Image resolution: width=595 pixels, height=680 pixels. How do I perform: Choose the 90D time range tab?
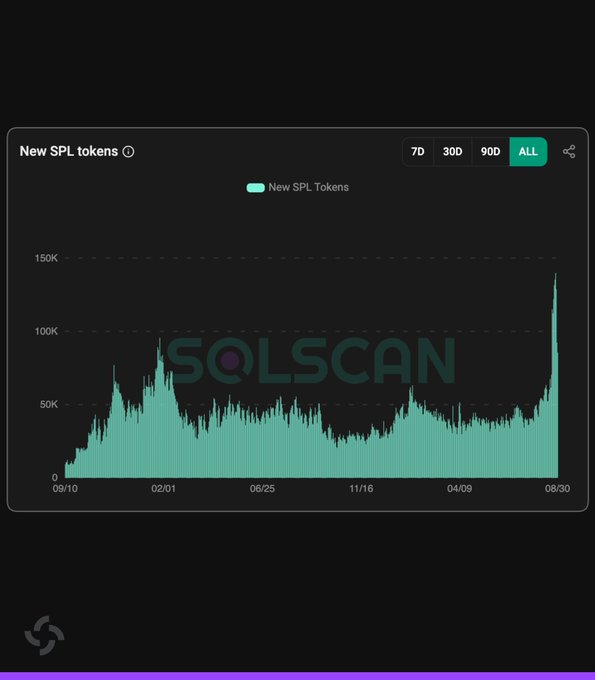coord(490,151)
